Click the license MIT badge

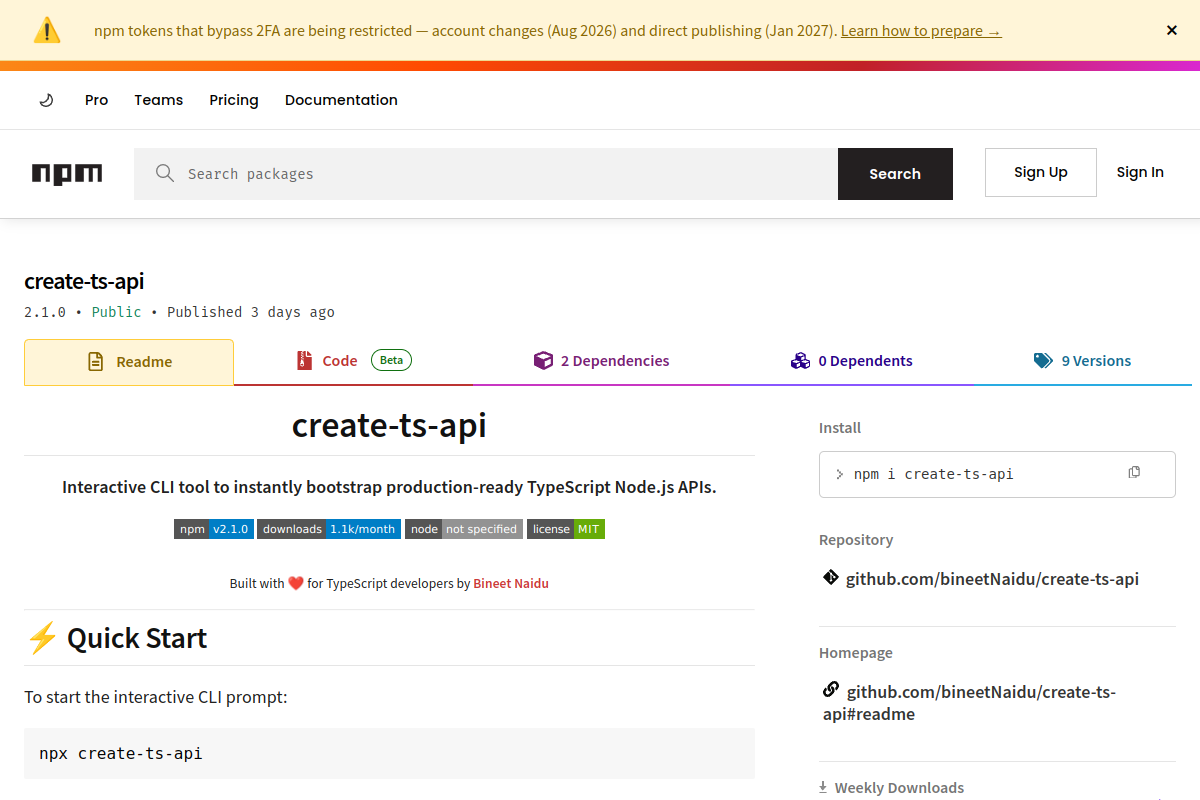566,529
